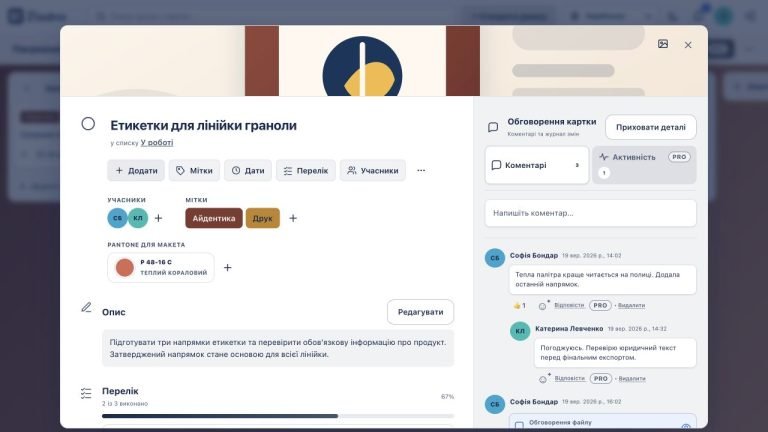This screenshot has height=432, width=768.
Task: Focus the 'Напишіть коментар...' input field
Action: point(590,213)
